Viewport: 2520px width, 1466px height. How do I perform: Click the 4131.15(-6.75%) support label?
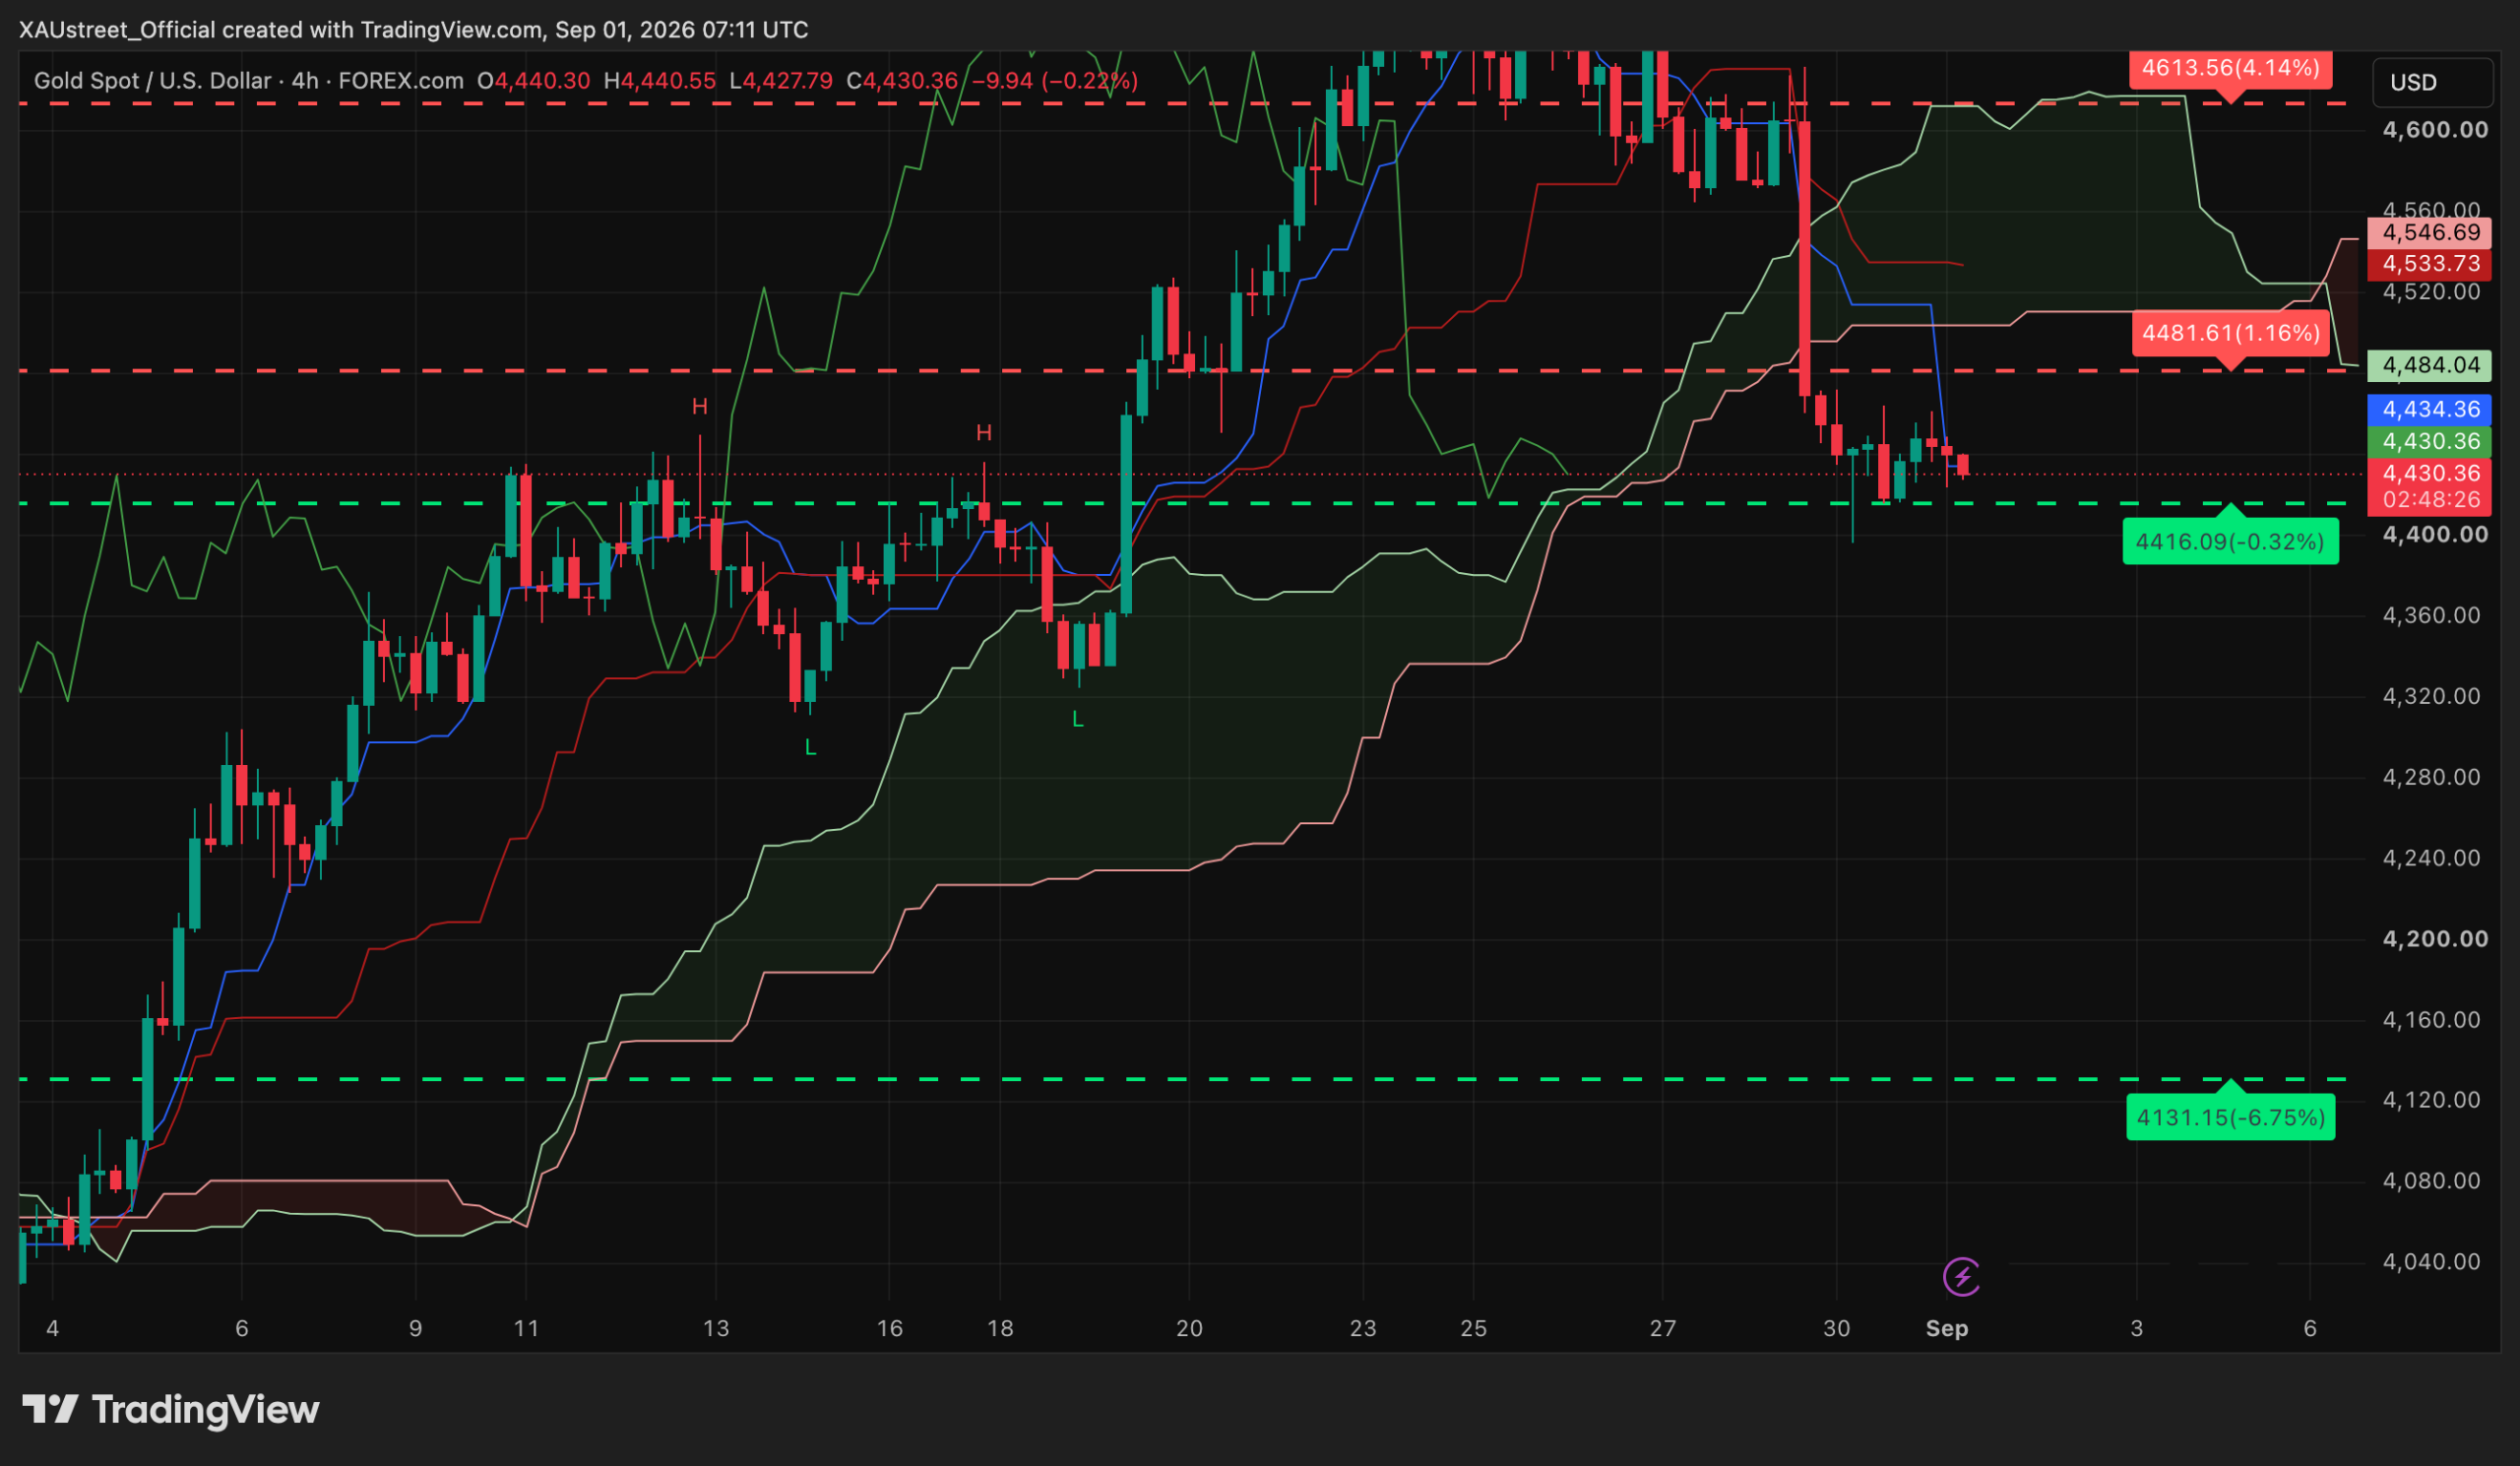(x=2230, y=1117)
